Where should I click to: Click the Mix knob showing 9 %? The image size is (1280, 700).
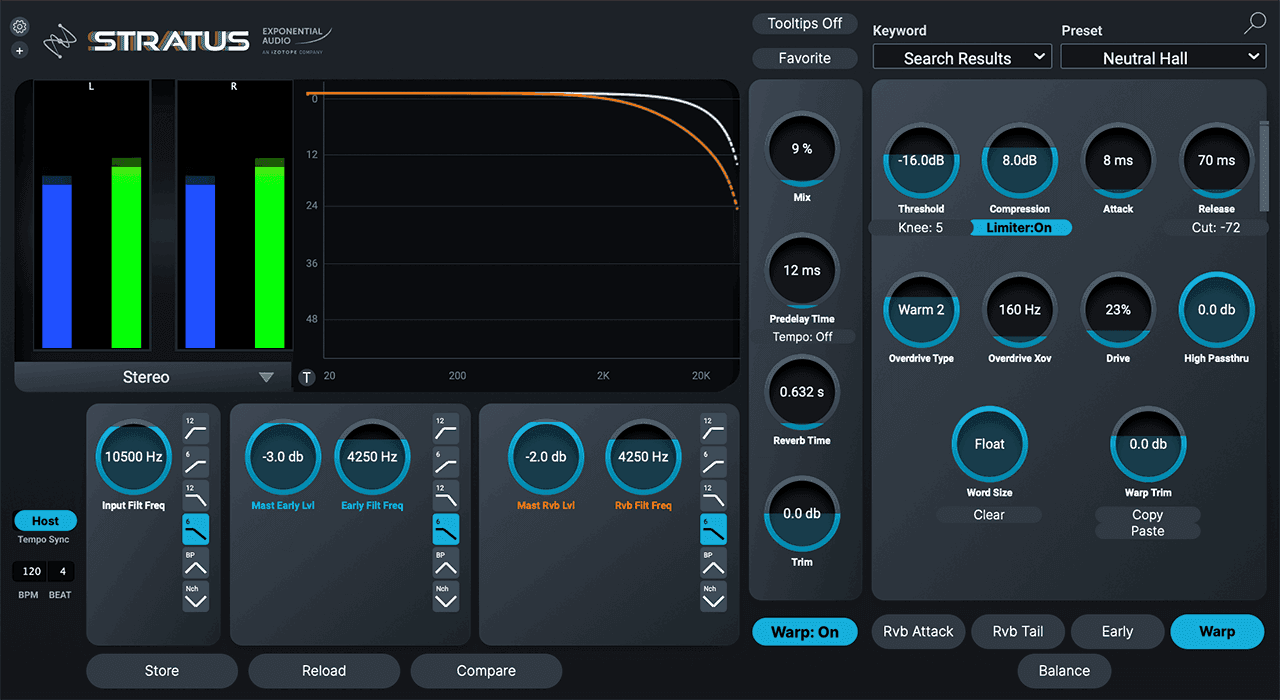(802, 149)
